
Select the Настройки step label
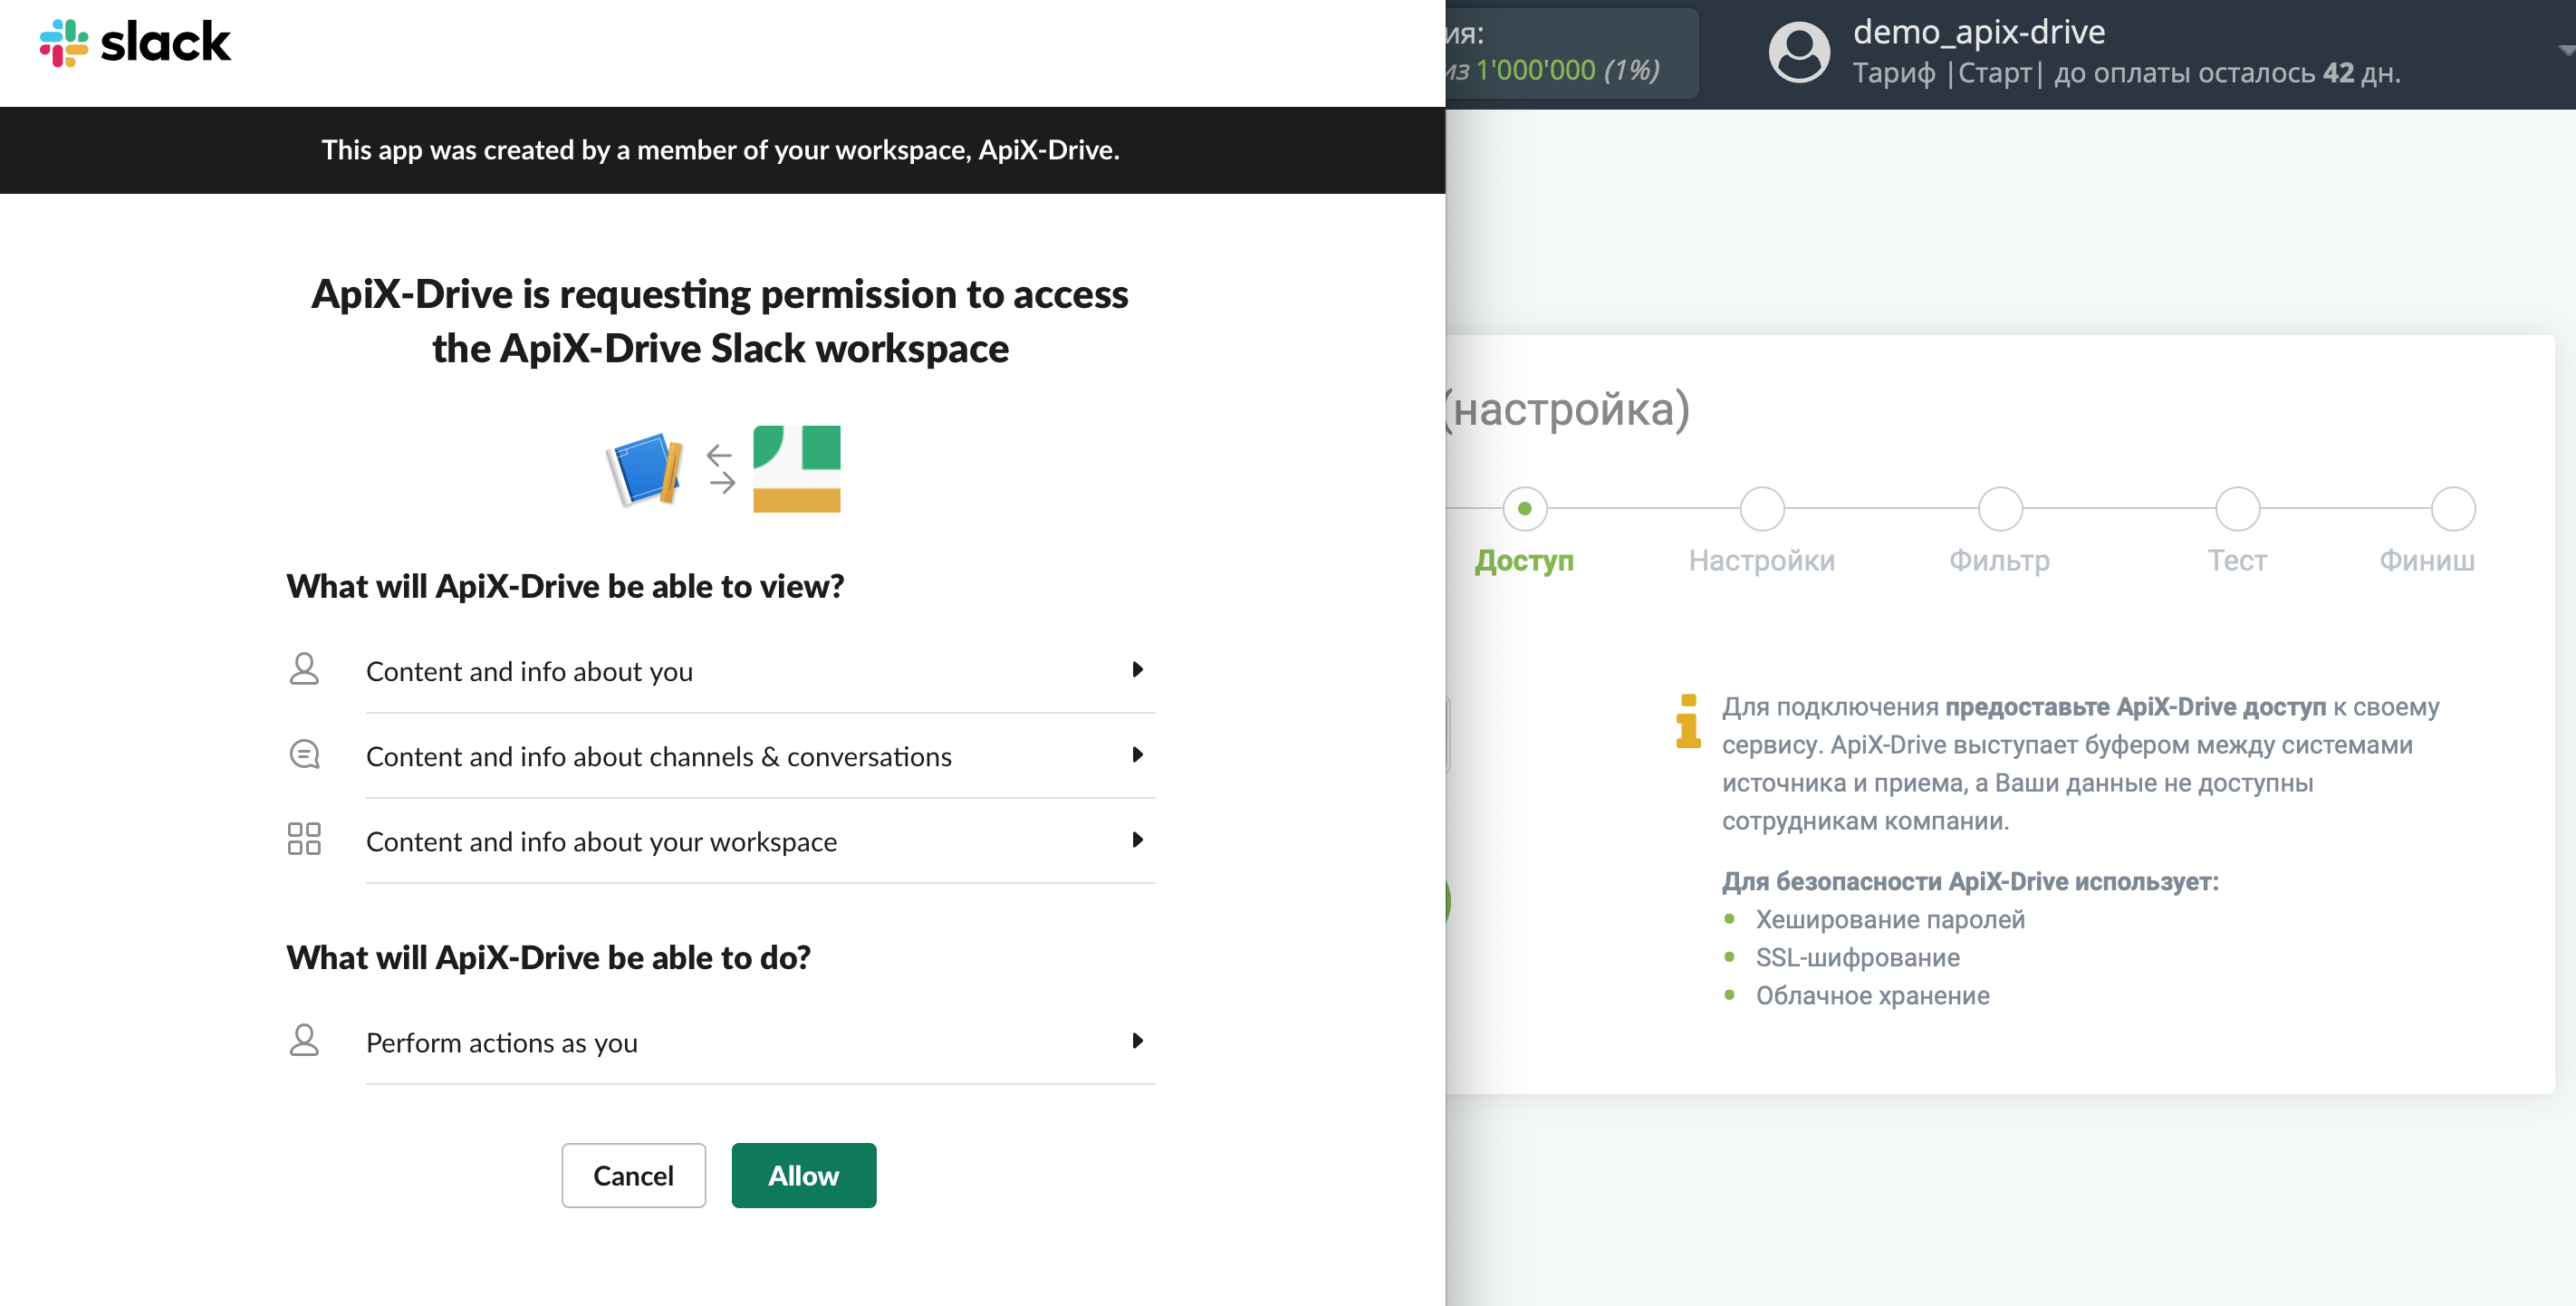tap(1762, 560)
